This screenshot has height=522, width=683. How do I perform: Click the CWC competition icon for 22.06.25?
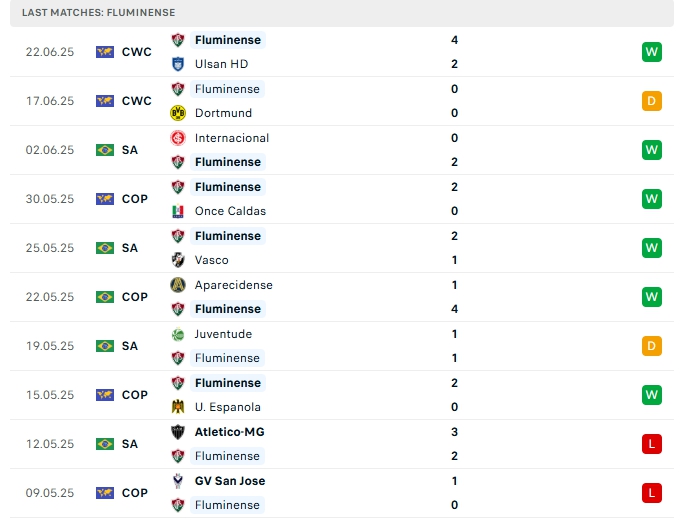[x=105, y=52]
